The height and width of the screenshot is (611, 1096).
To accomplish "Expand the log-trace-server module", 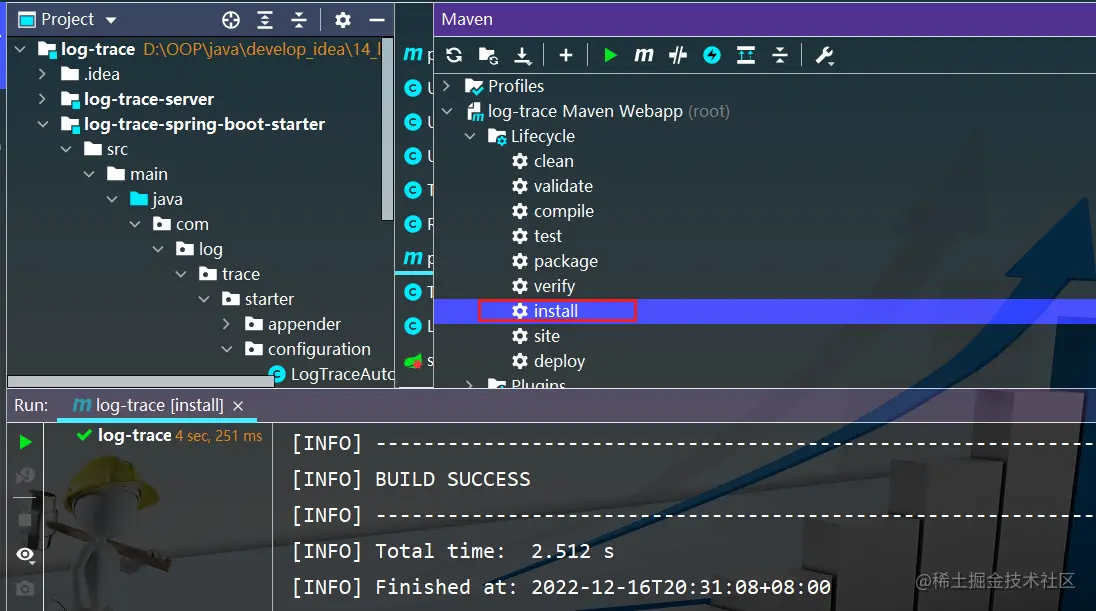I will 43,99.
